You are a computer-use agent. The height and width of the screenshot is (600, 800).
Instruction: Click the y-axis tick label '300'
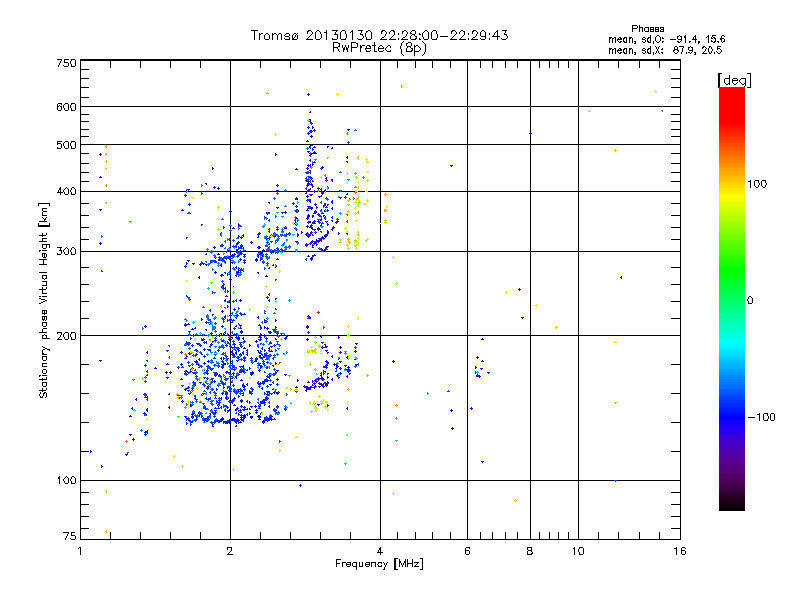pos(67,252)
